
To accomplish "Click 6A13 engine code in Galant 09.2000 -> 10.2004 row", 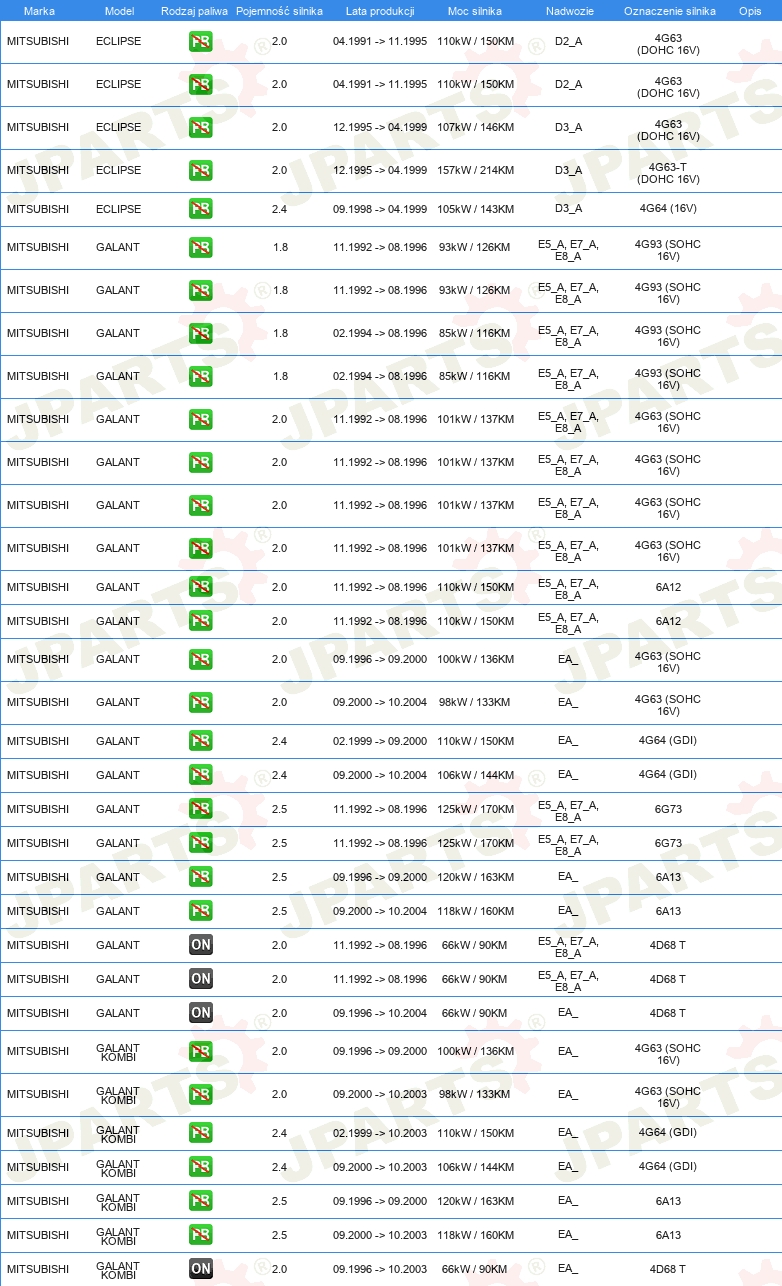I will [668, 911].
